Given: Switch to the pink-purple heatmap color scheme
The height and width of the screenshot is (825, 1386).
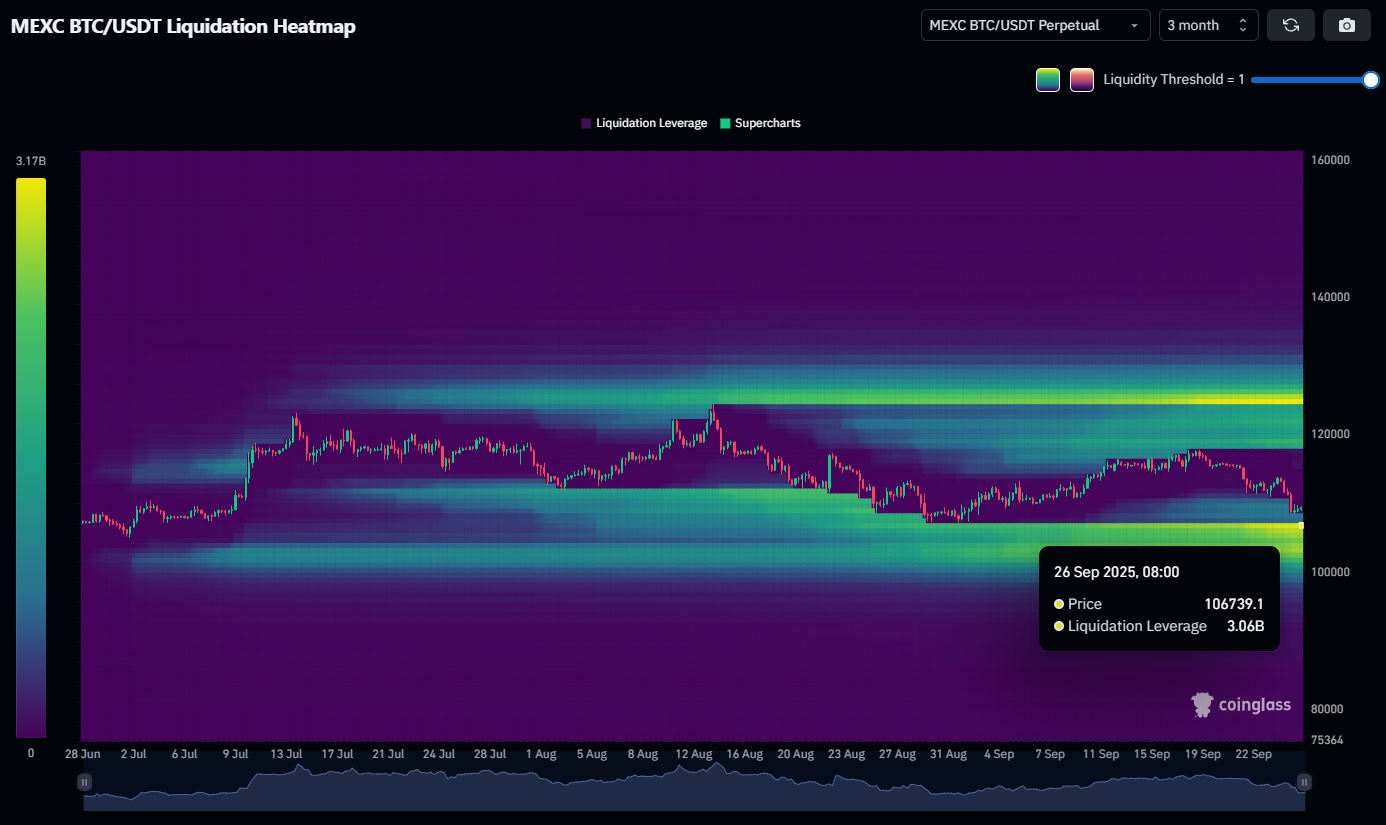Looking at the screenshot, I should tap(1081, 80).
